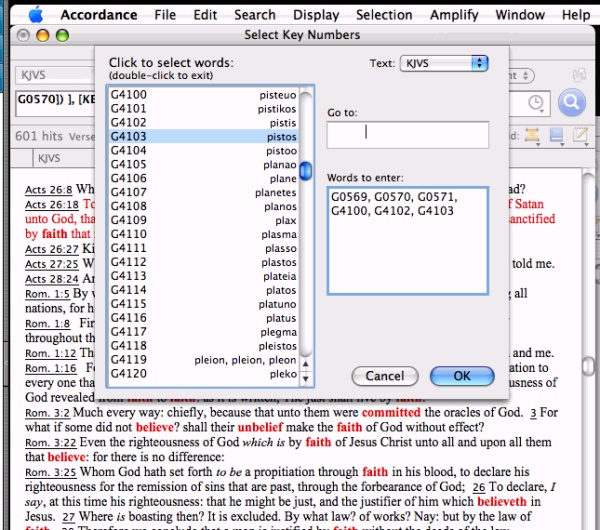The width and height of the screenshot is (600, 530).
Task: Click the red word believeth in Rom. 3:26
Action: (502, 501)
